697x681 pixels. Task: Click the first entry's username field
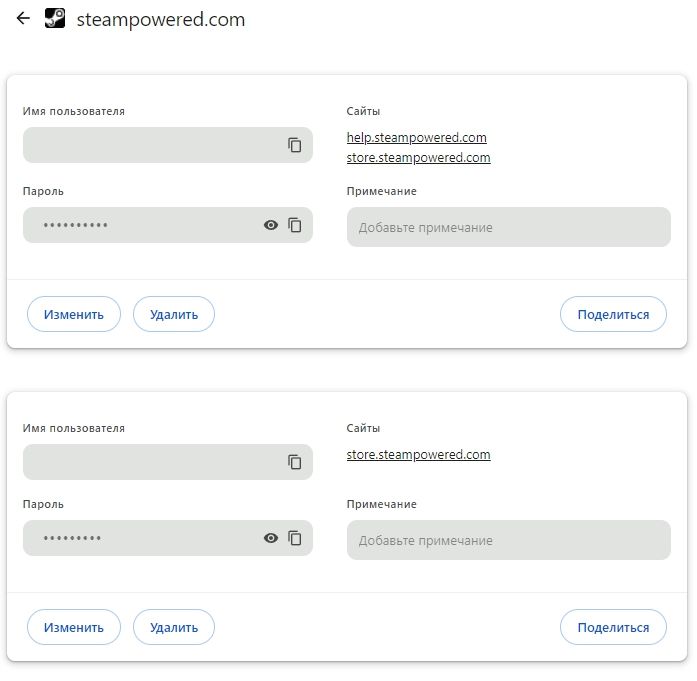168,145
